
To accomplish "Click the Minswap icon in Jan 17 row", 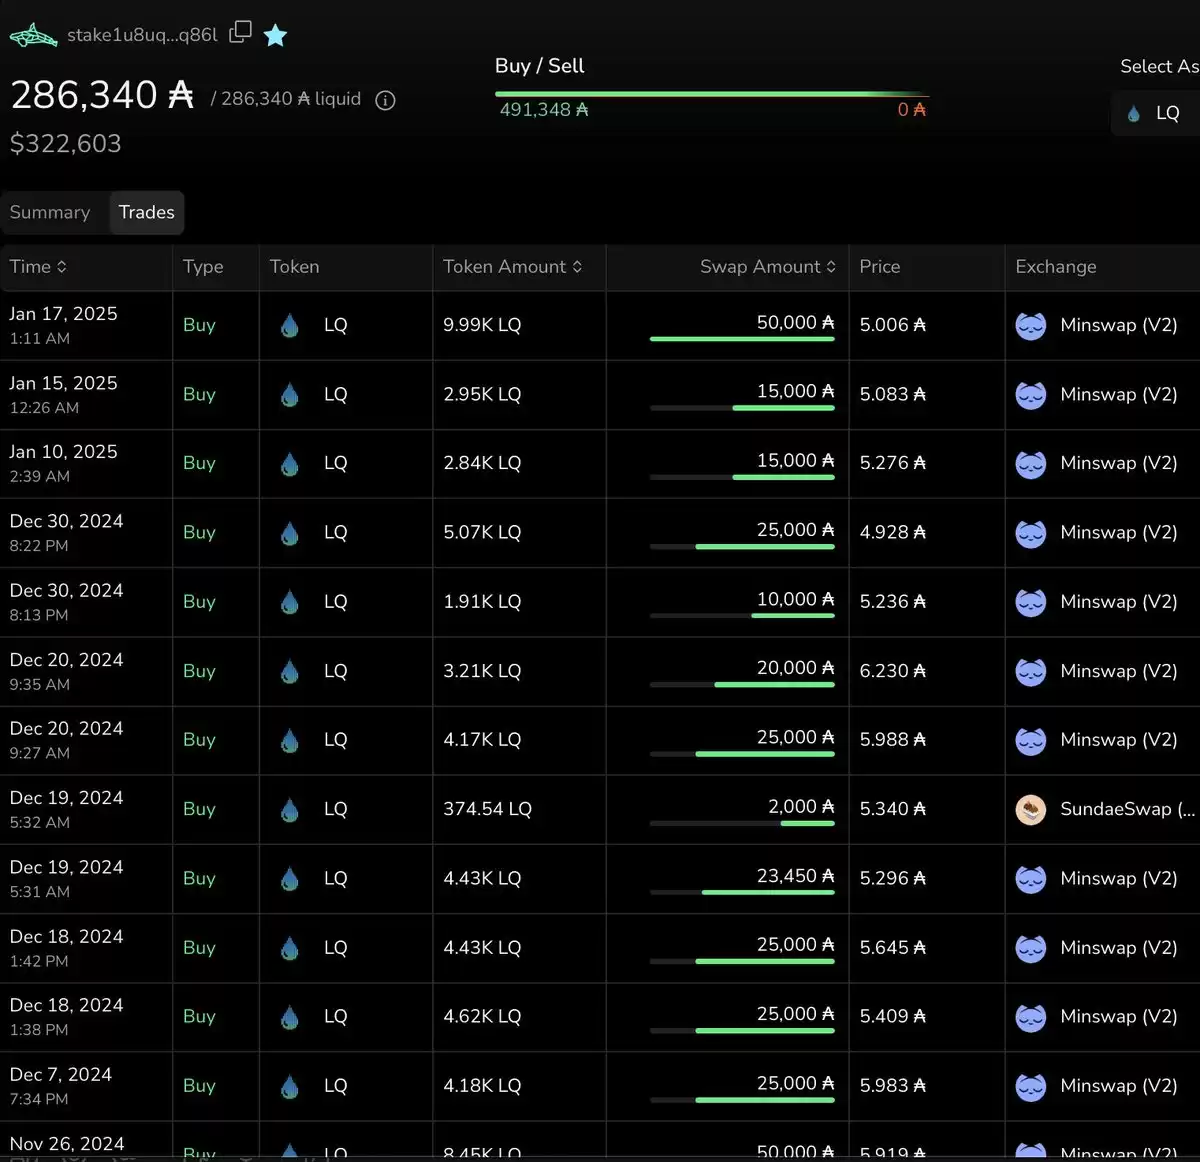I will pos(1031,326).
